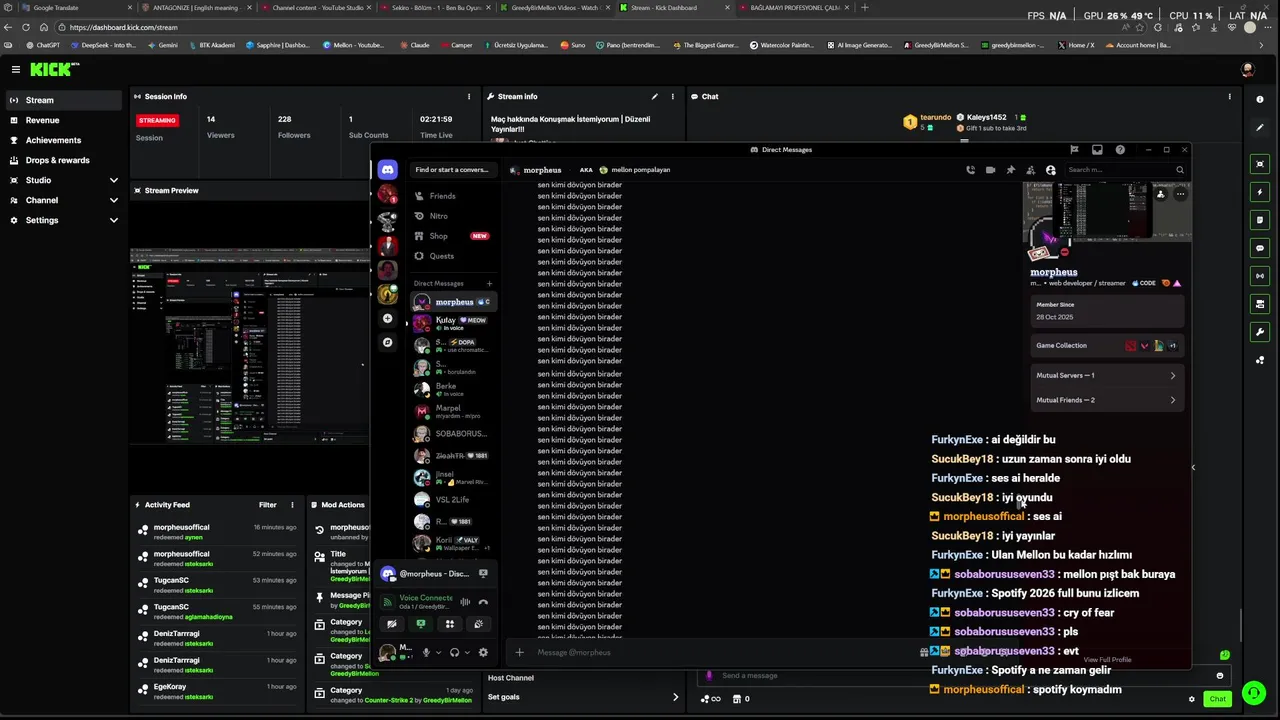
Task: Hide the Discord user profile panel
Action: coord(1050,170)
